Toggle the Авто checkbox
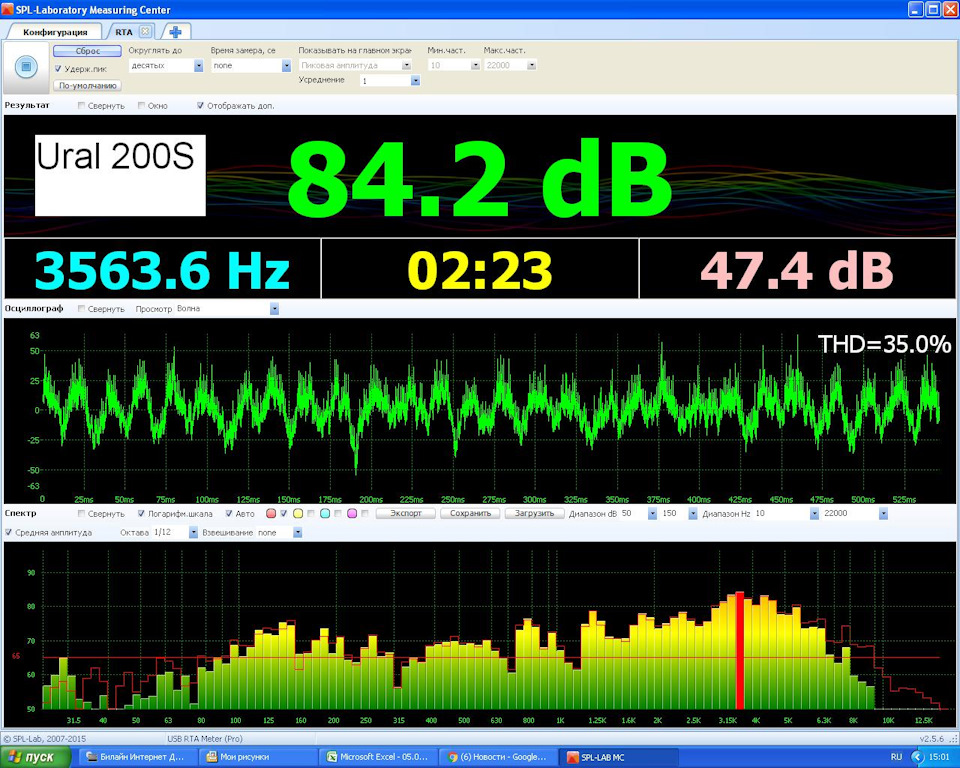Image resolution: width=960 pixels, height=768 pixels. pos(229,513)
